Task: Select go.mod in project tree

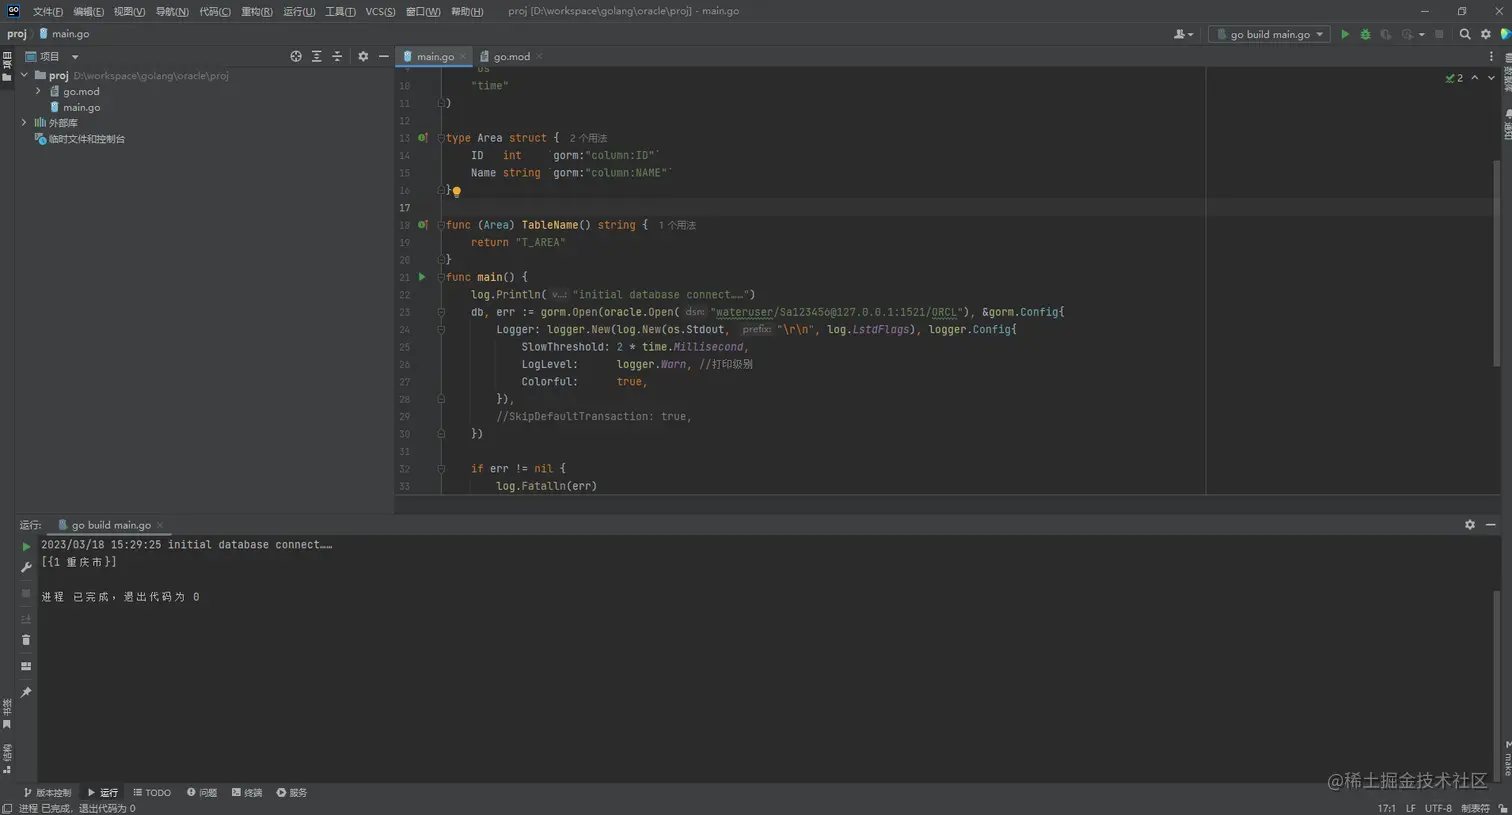Action: pos(81,91)
